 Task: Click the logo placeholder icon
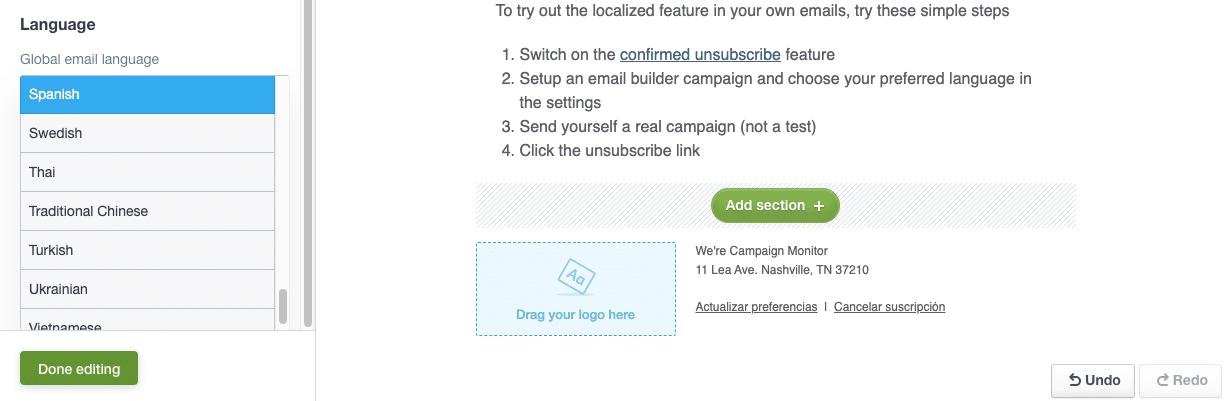[575, 276]
